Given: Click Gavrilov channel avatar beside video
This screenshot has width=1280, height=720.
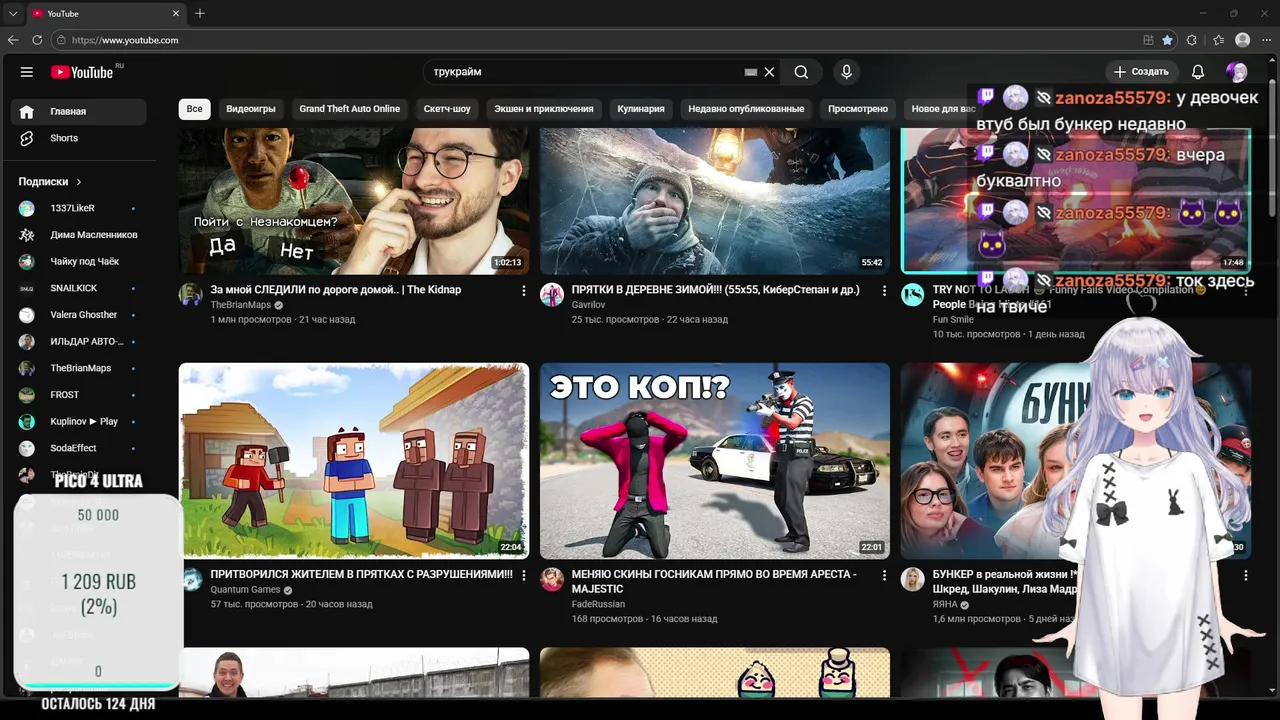Looking at the screenshot, I should coord(552,294).
